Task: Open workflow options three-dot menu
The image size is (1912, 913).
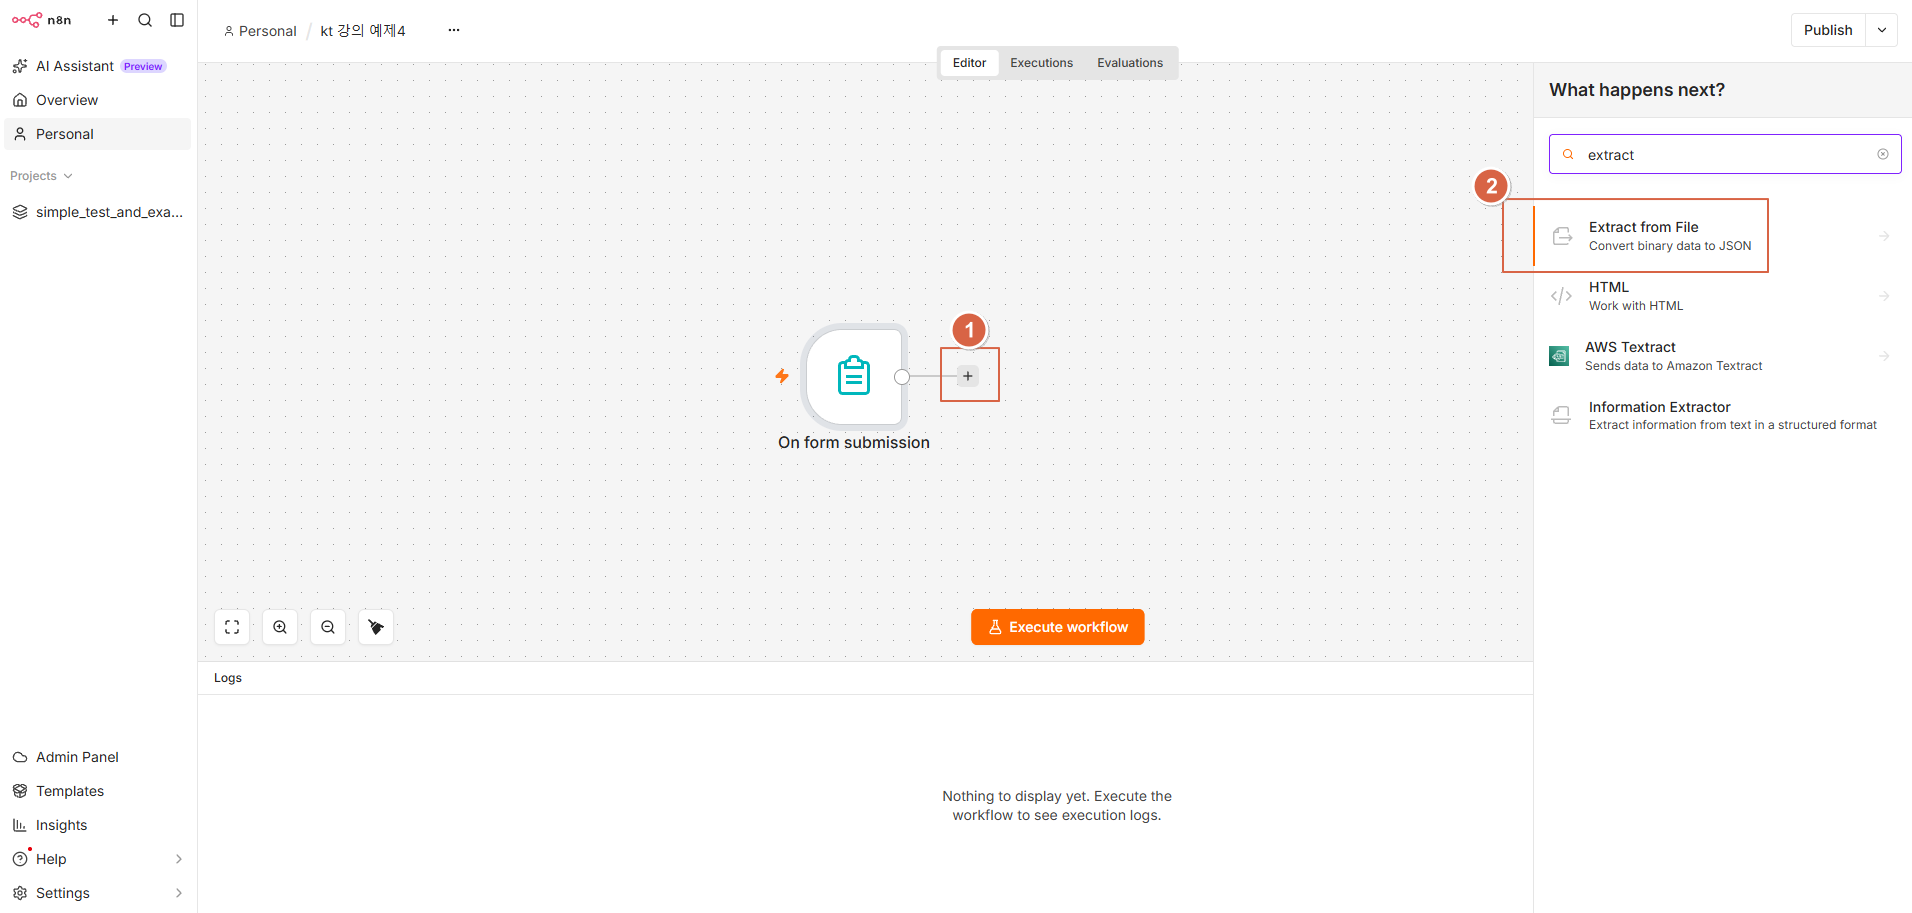Action: coord(454,30)
